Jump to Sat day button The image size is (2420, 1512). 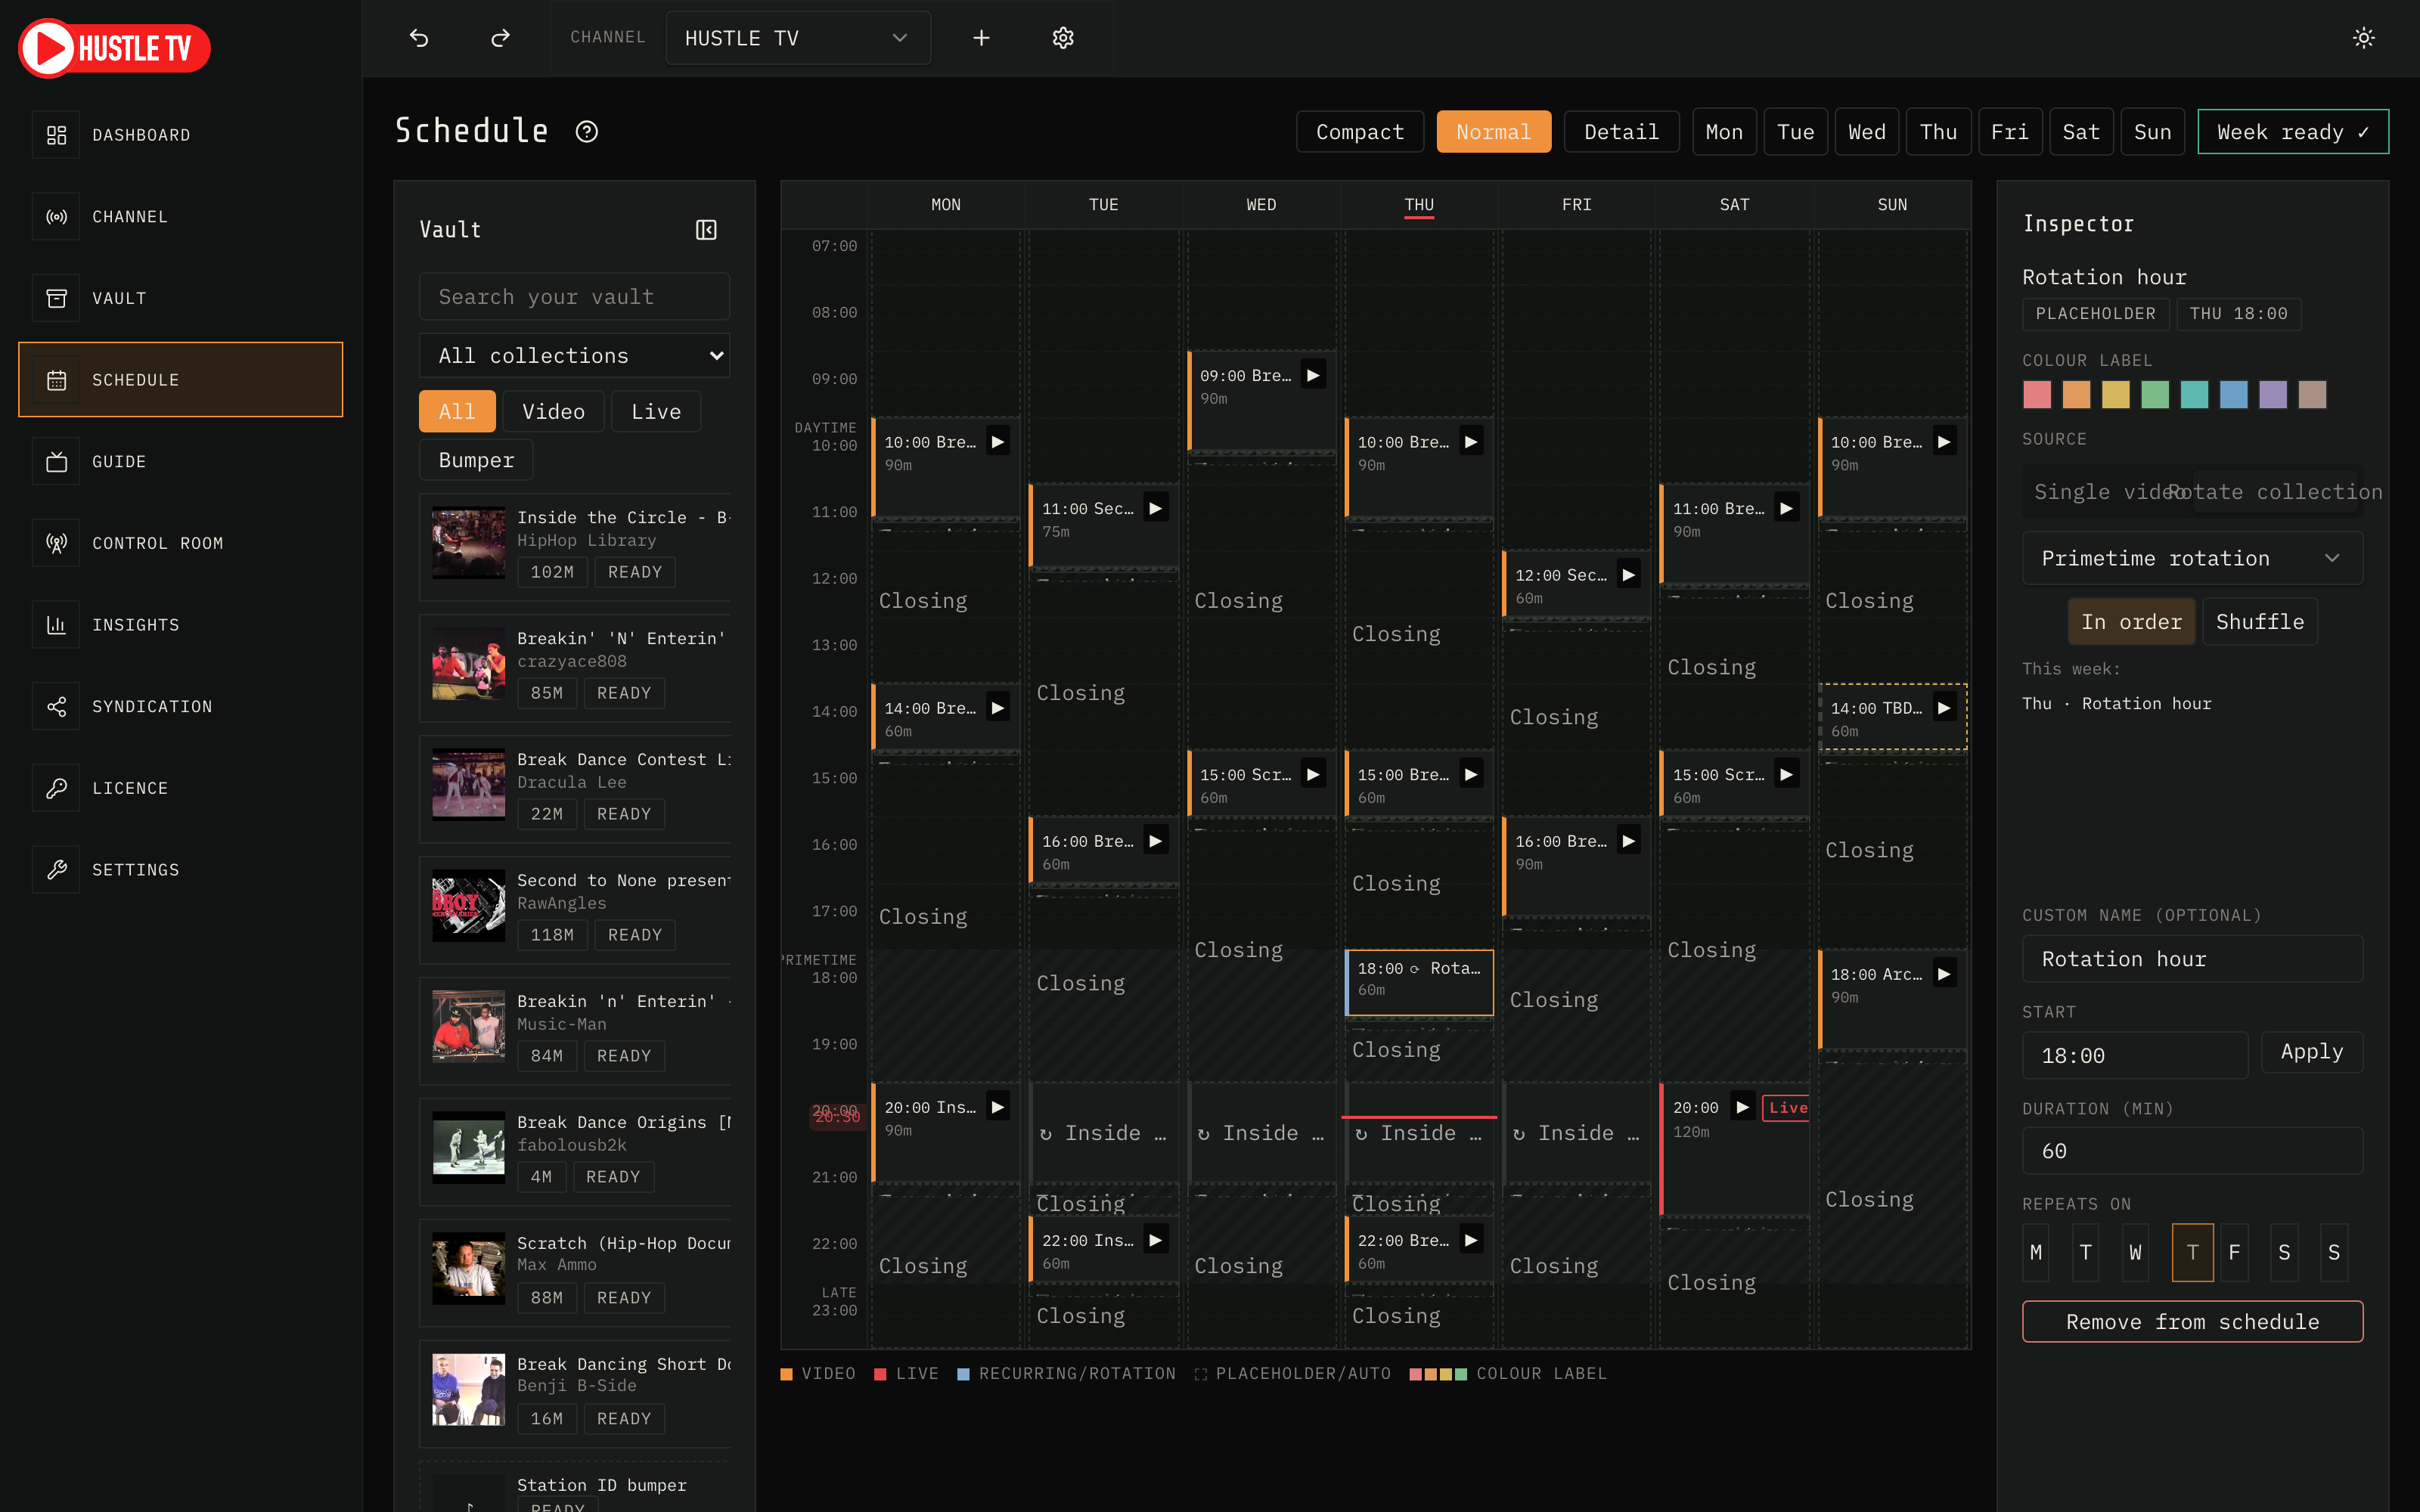point(2081,132)
